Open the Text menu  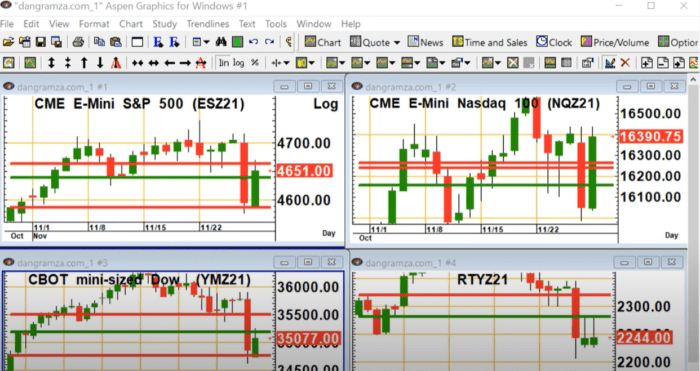(x=247, y=24)
